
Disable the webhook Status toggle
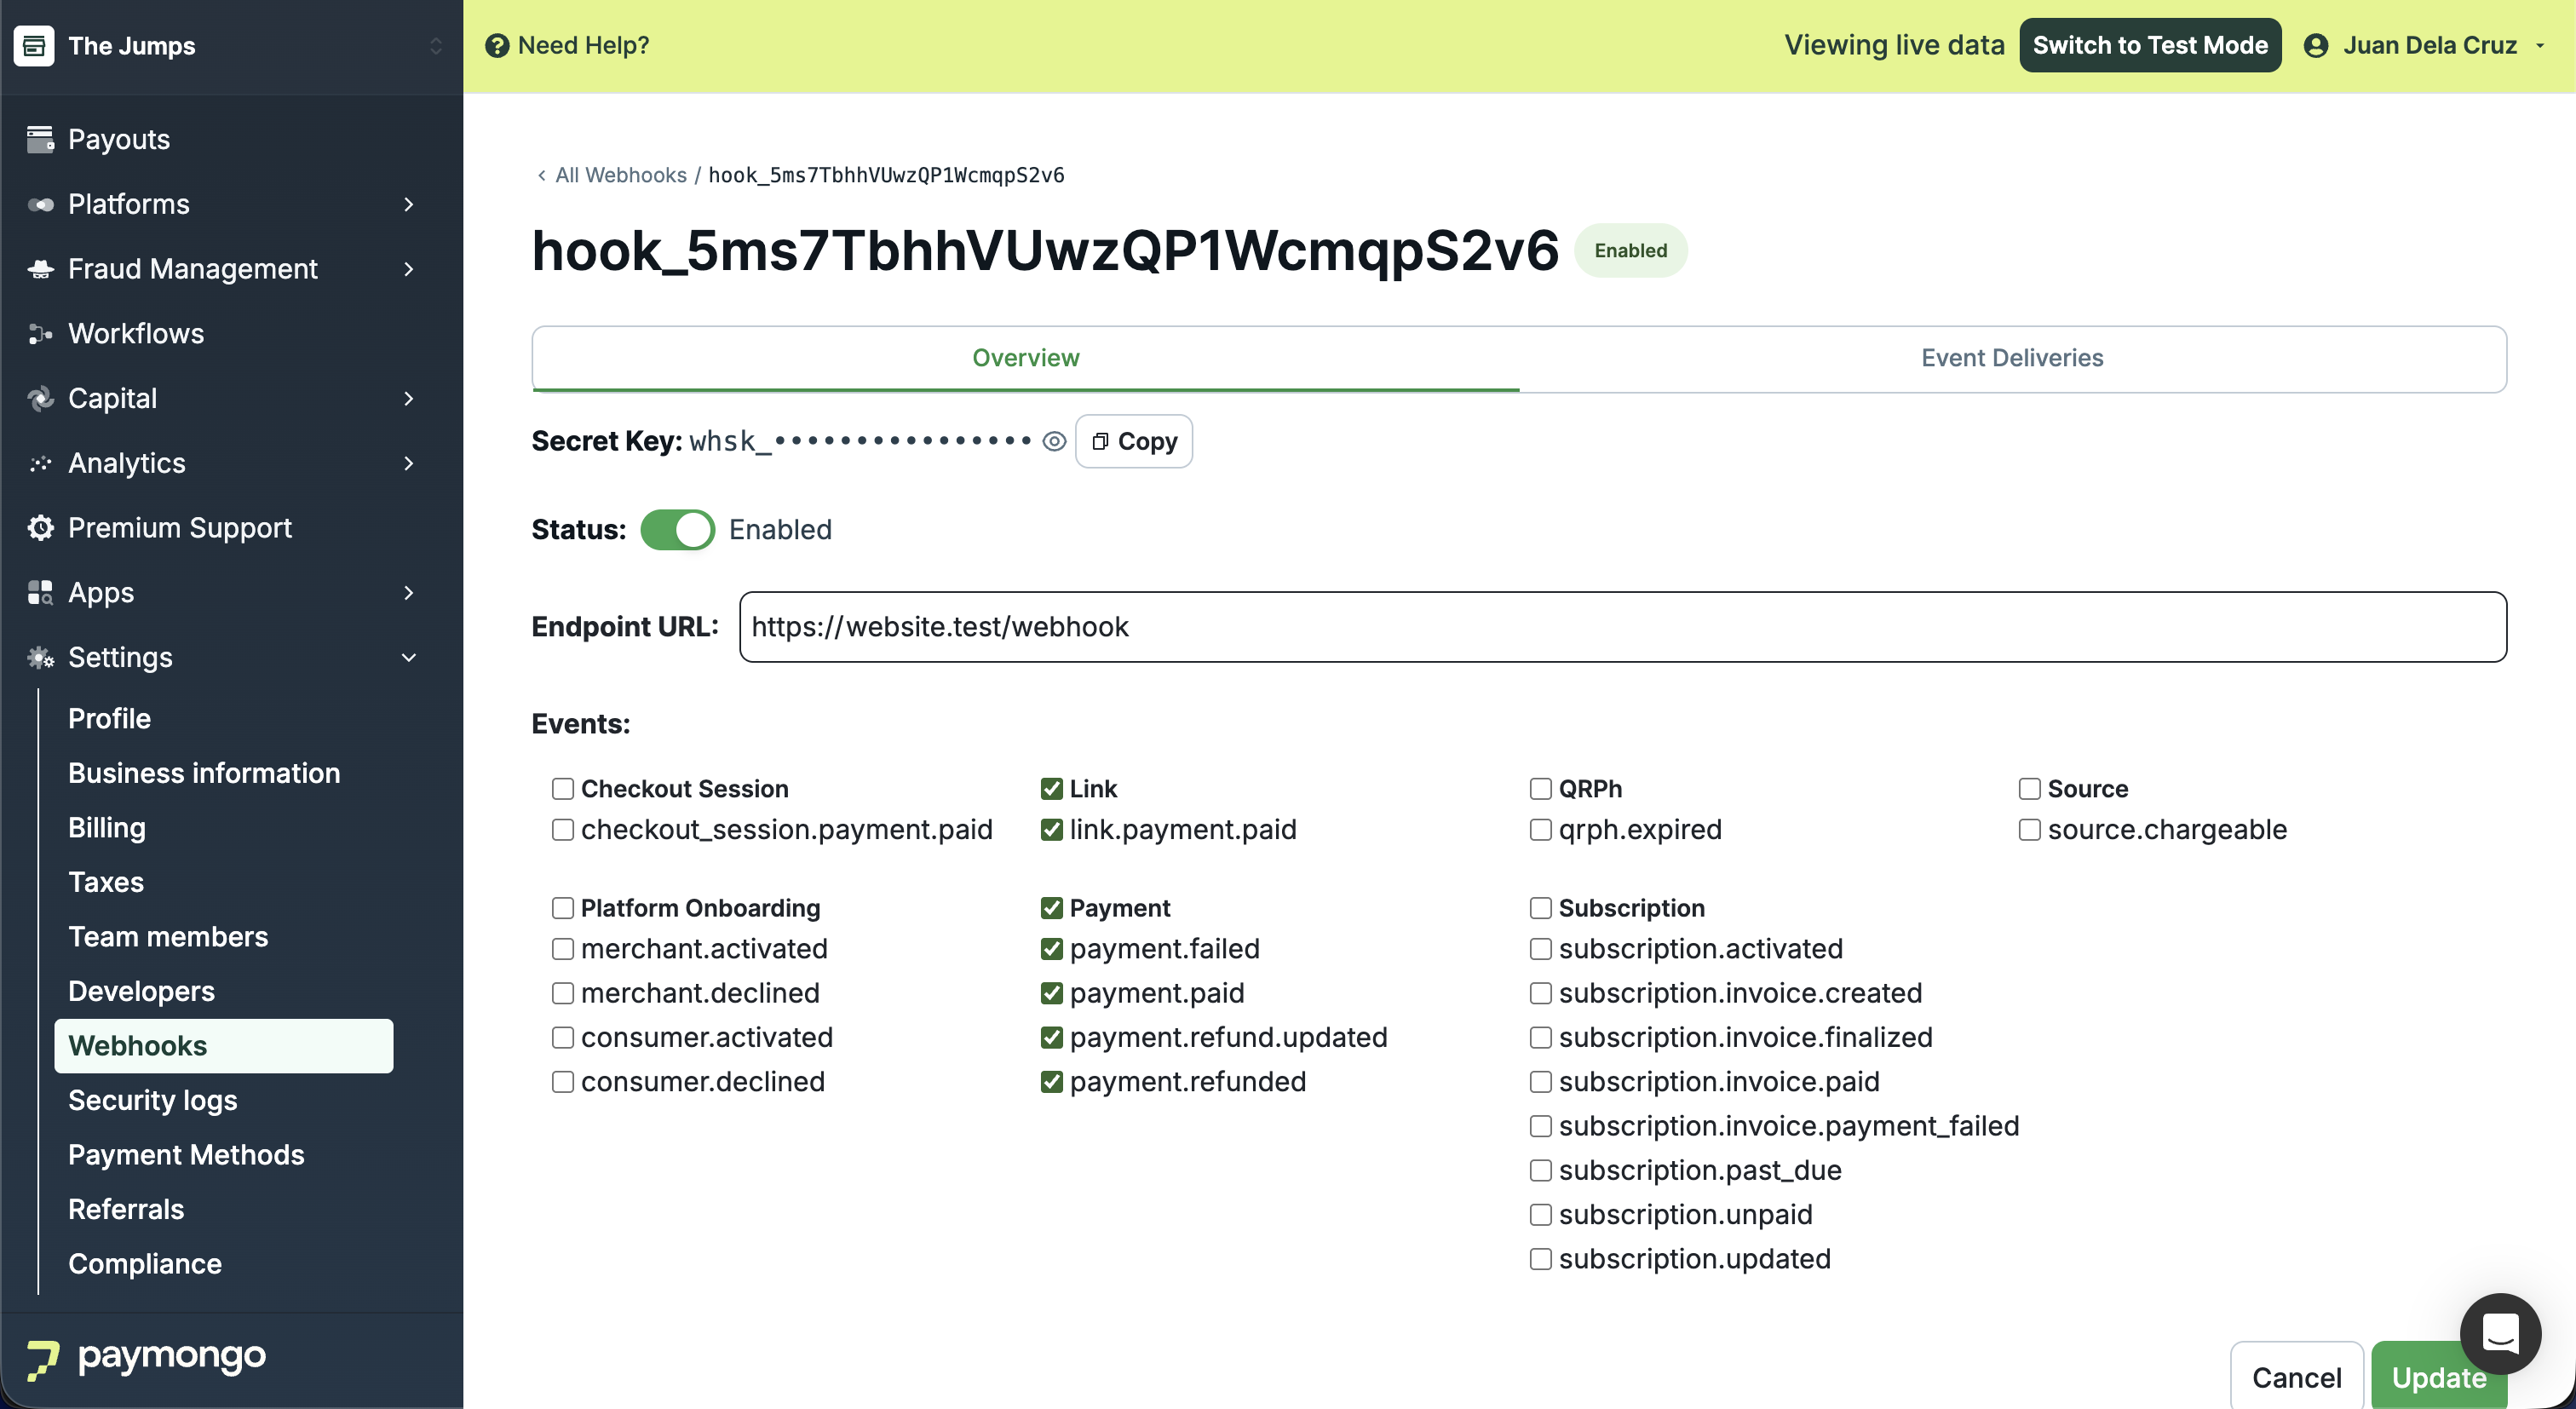[677, 530]
